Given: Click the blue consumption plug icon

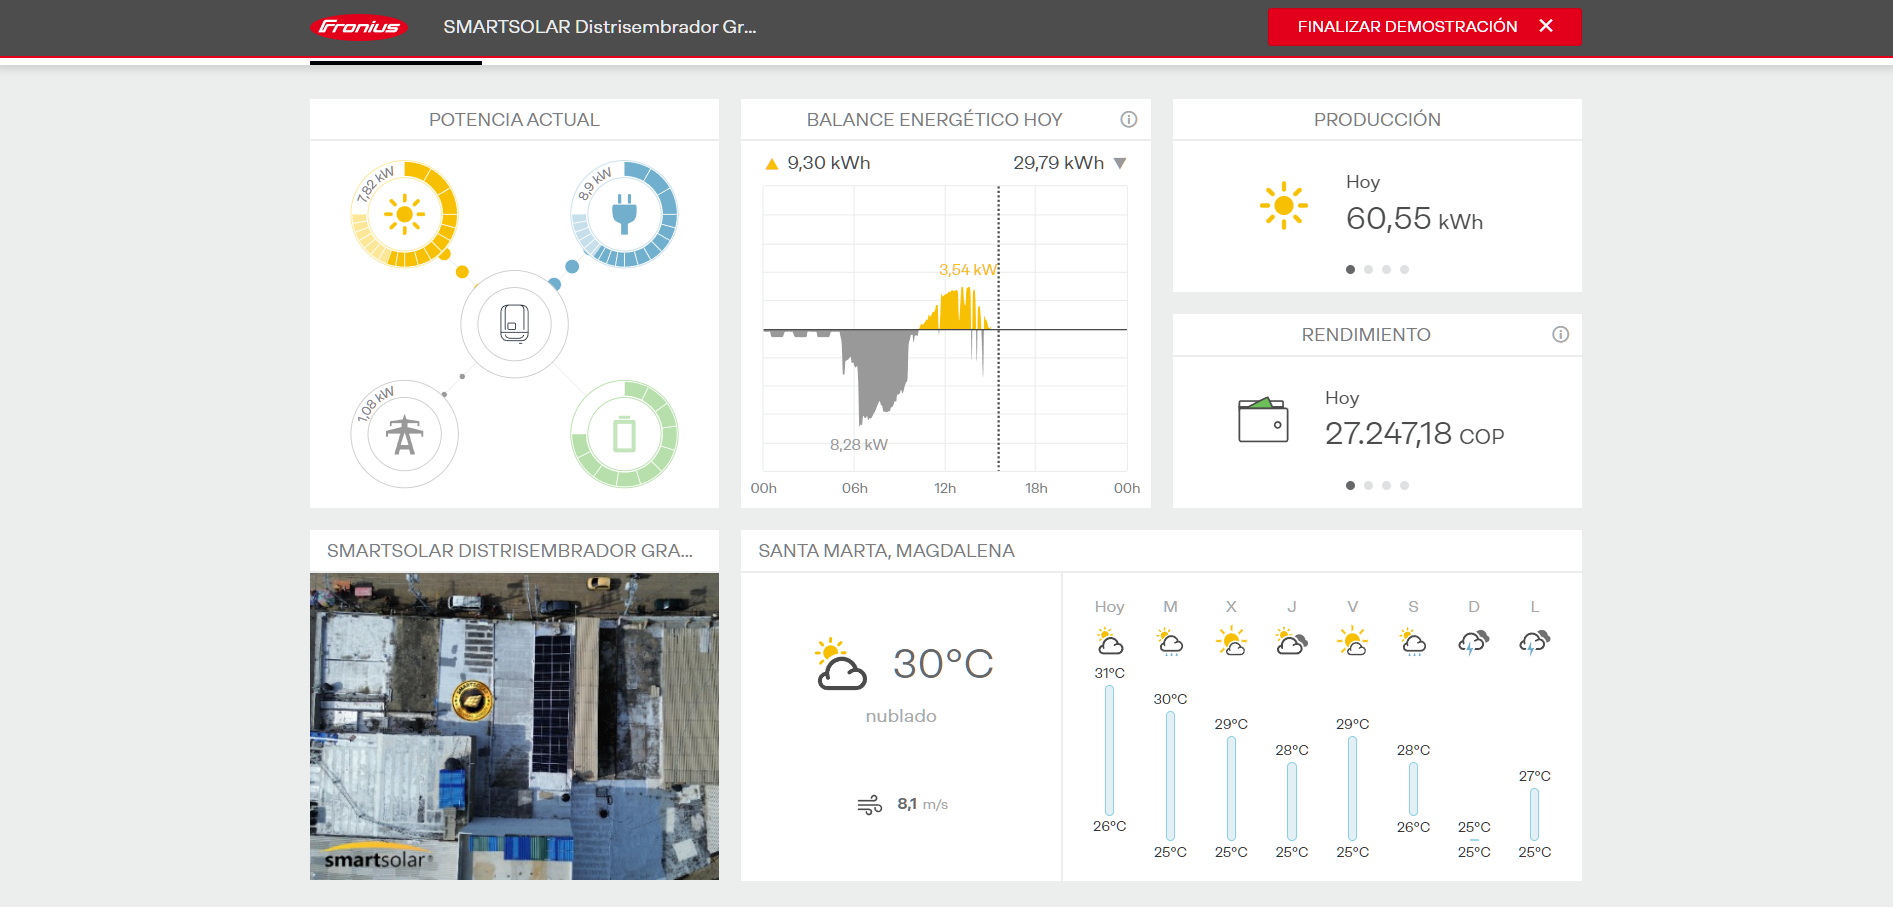Looking at the screenshot, I should [x=624, y=214].
